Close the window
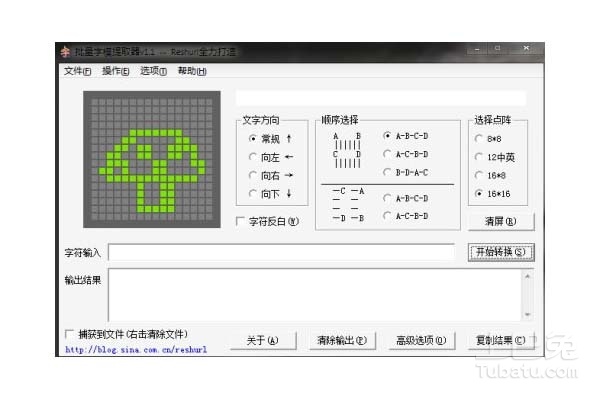Viewport: 600px width, 400px height. point(526,49)
